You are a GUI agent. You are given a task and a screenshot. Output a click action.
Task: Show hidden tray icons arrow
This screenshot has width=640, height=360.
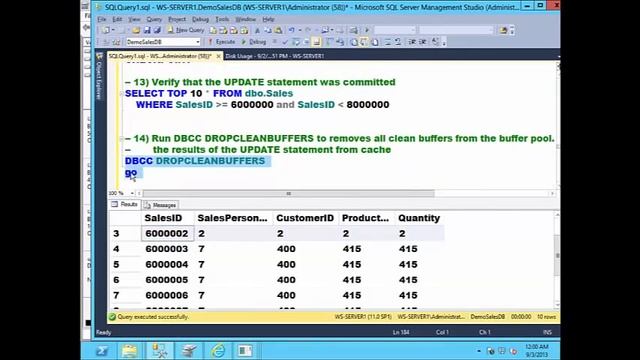click(x=479, y=351)
